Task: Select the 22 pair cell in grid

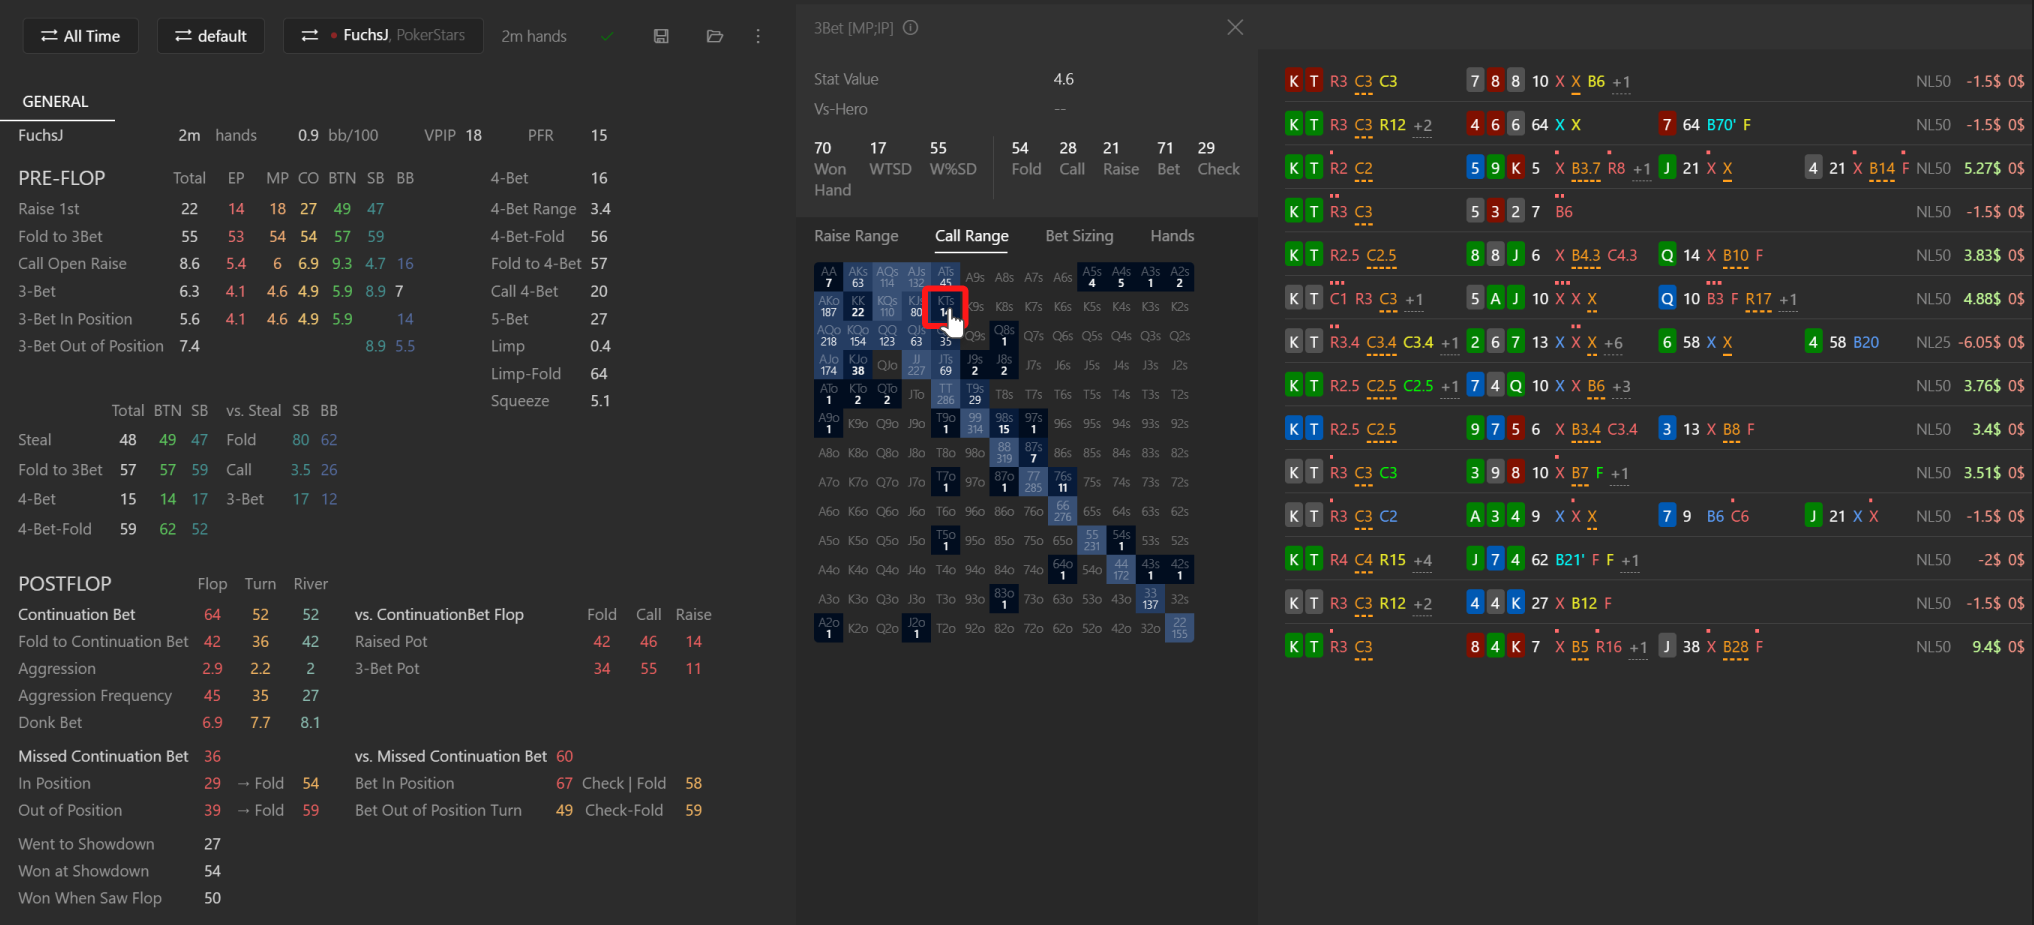Action: point(1180,628)
